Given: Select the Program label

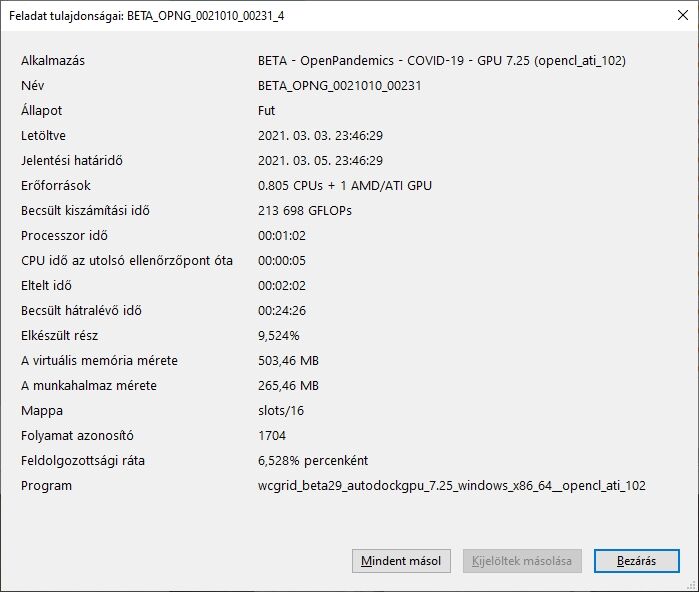Looking at the screenshot, I should point(46,485).
